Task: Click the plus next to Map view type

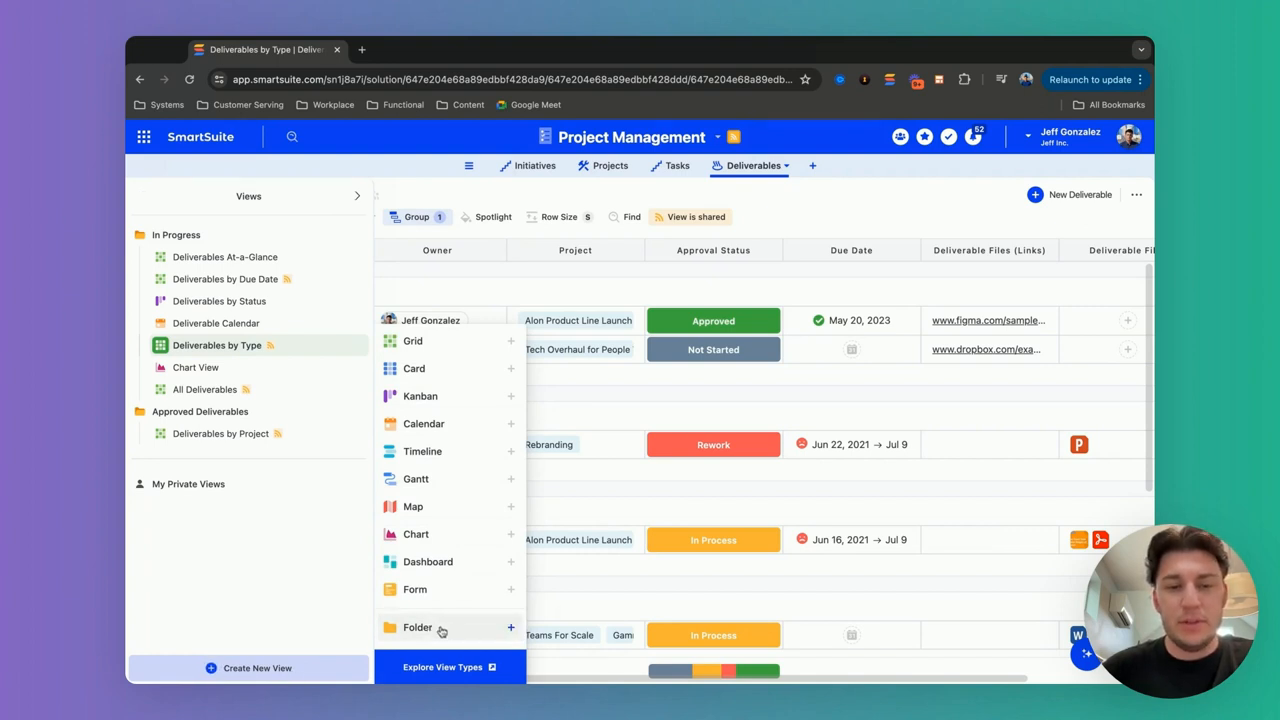Action: click(x=511, y=507)
